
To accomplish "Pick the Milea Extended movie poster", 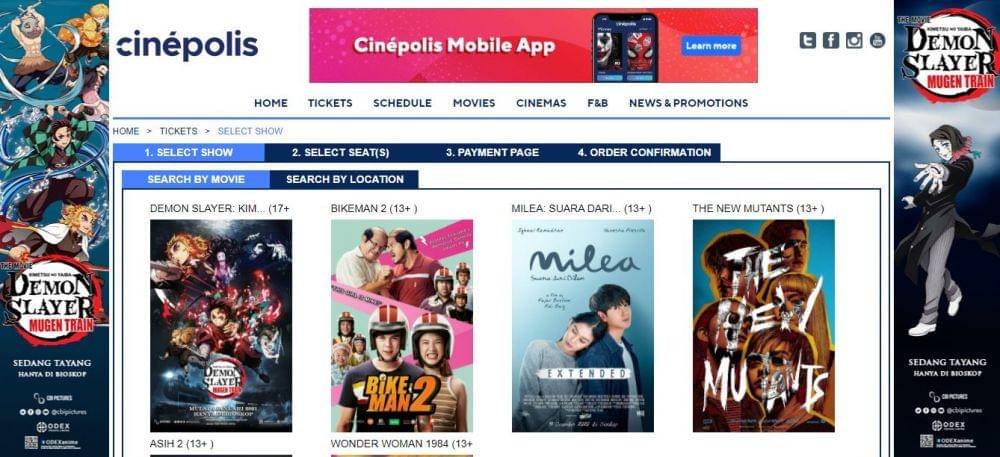I will coord(583,326).
